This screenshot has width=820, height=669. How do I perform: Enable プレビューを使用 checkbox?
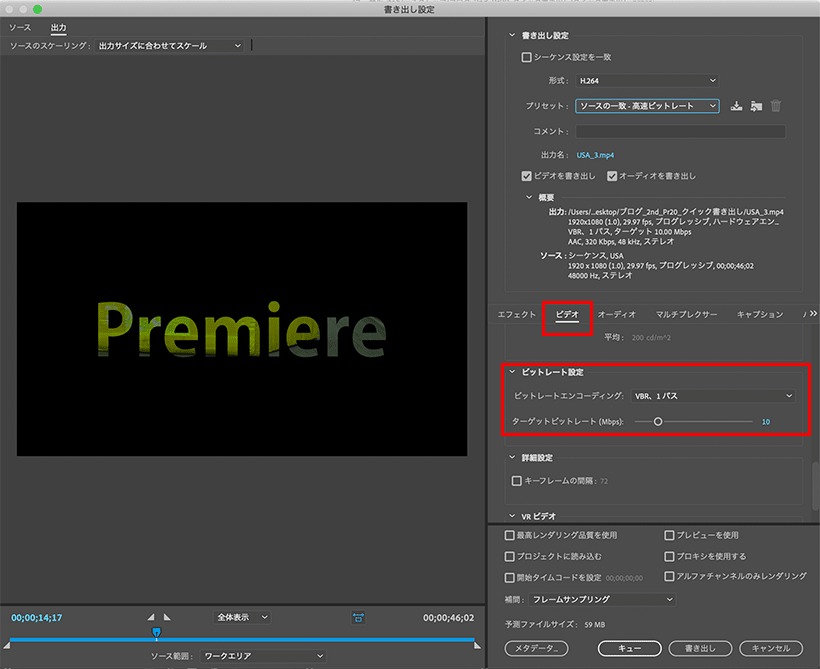669,535
